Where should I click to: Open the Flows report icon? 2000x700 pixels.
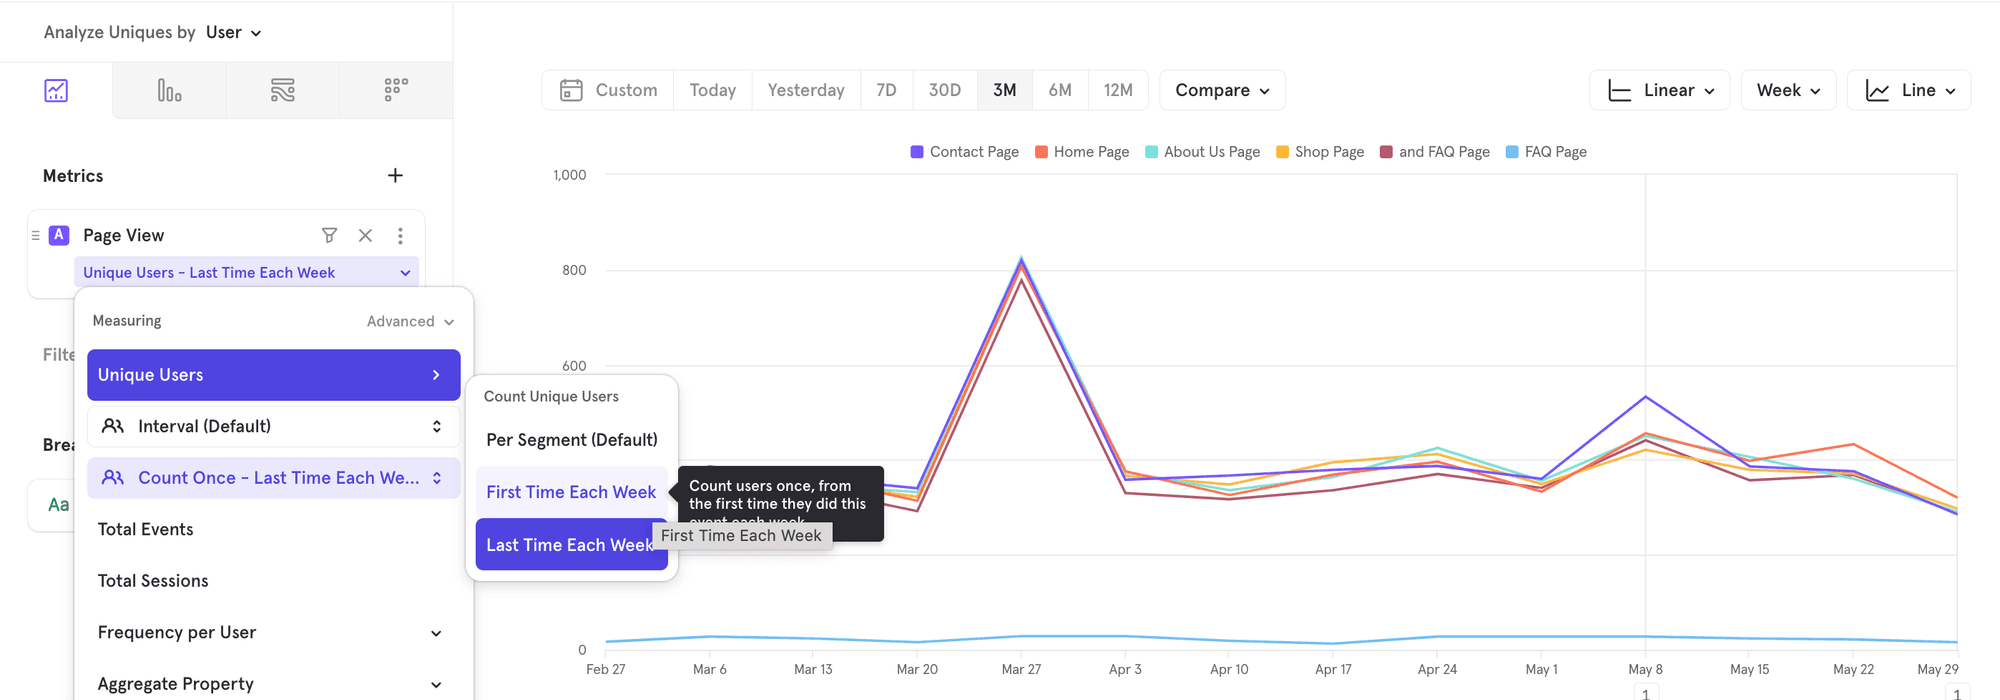point(283,91)
